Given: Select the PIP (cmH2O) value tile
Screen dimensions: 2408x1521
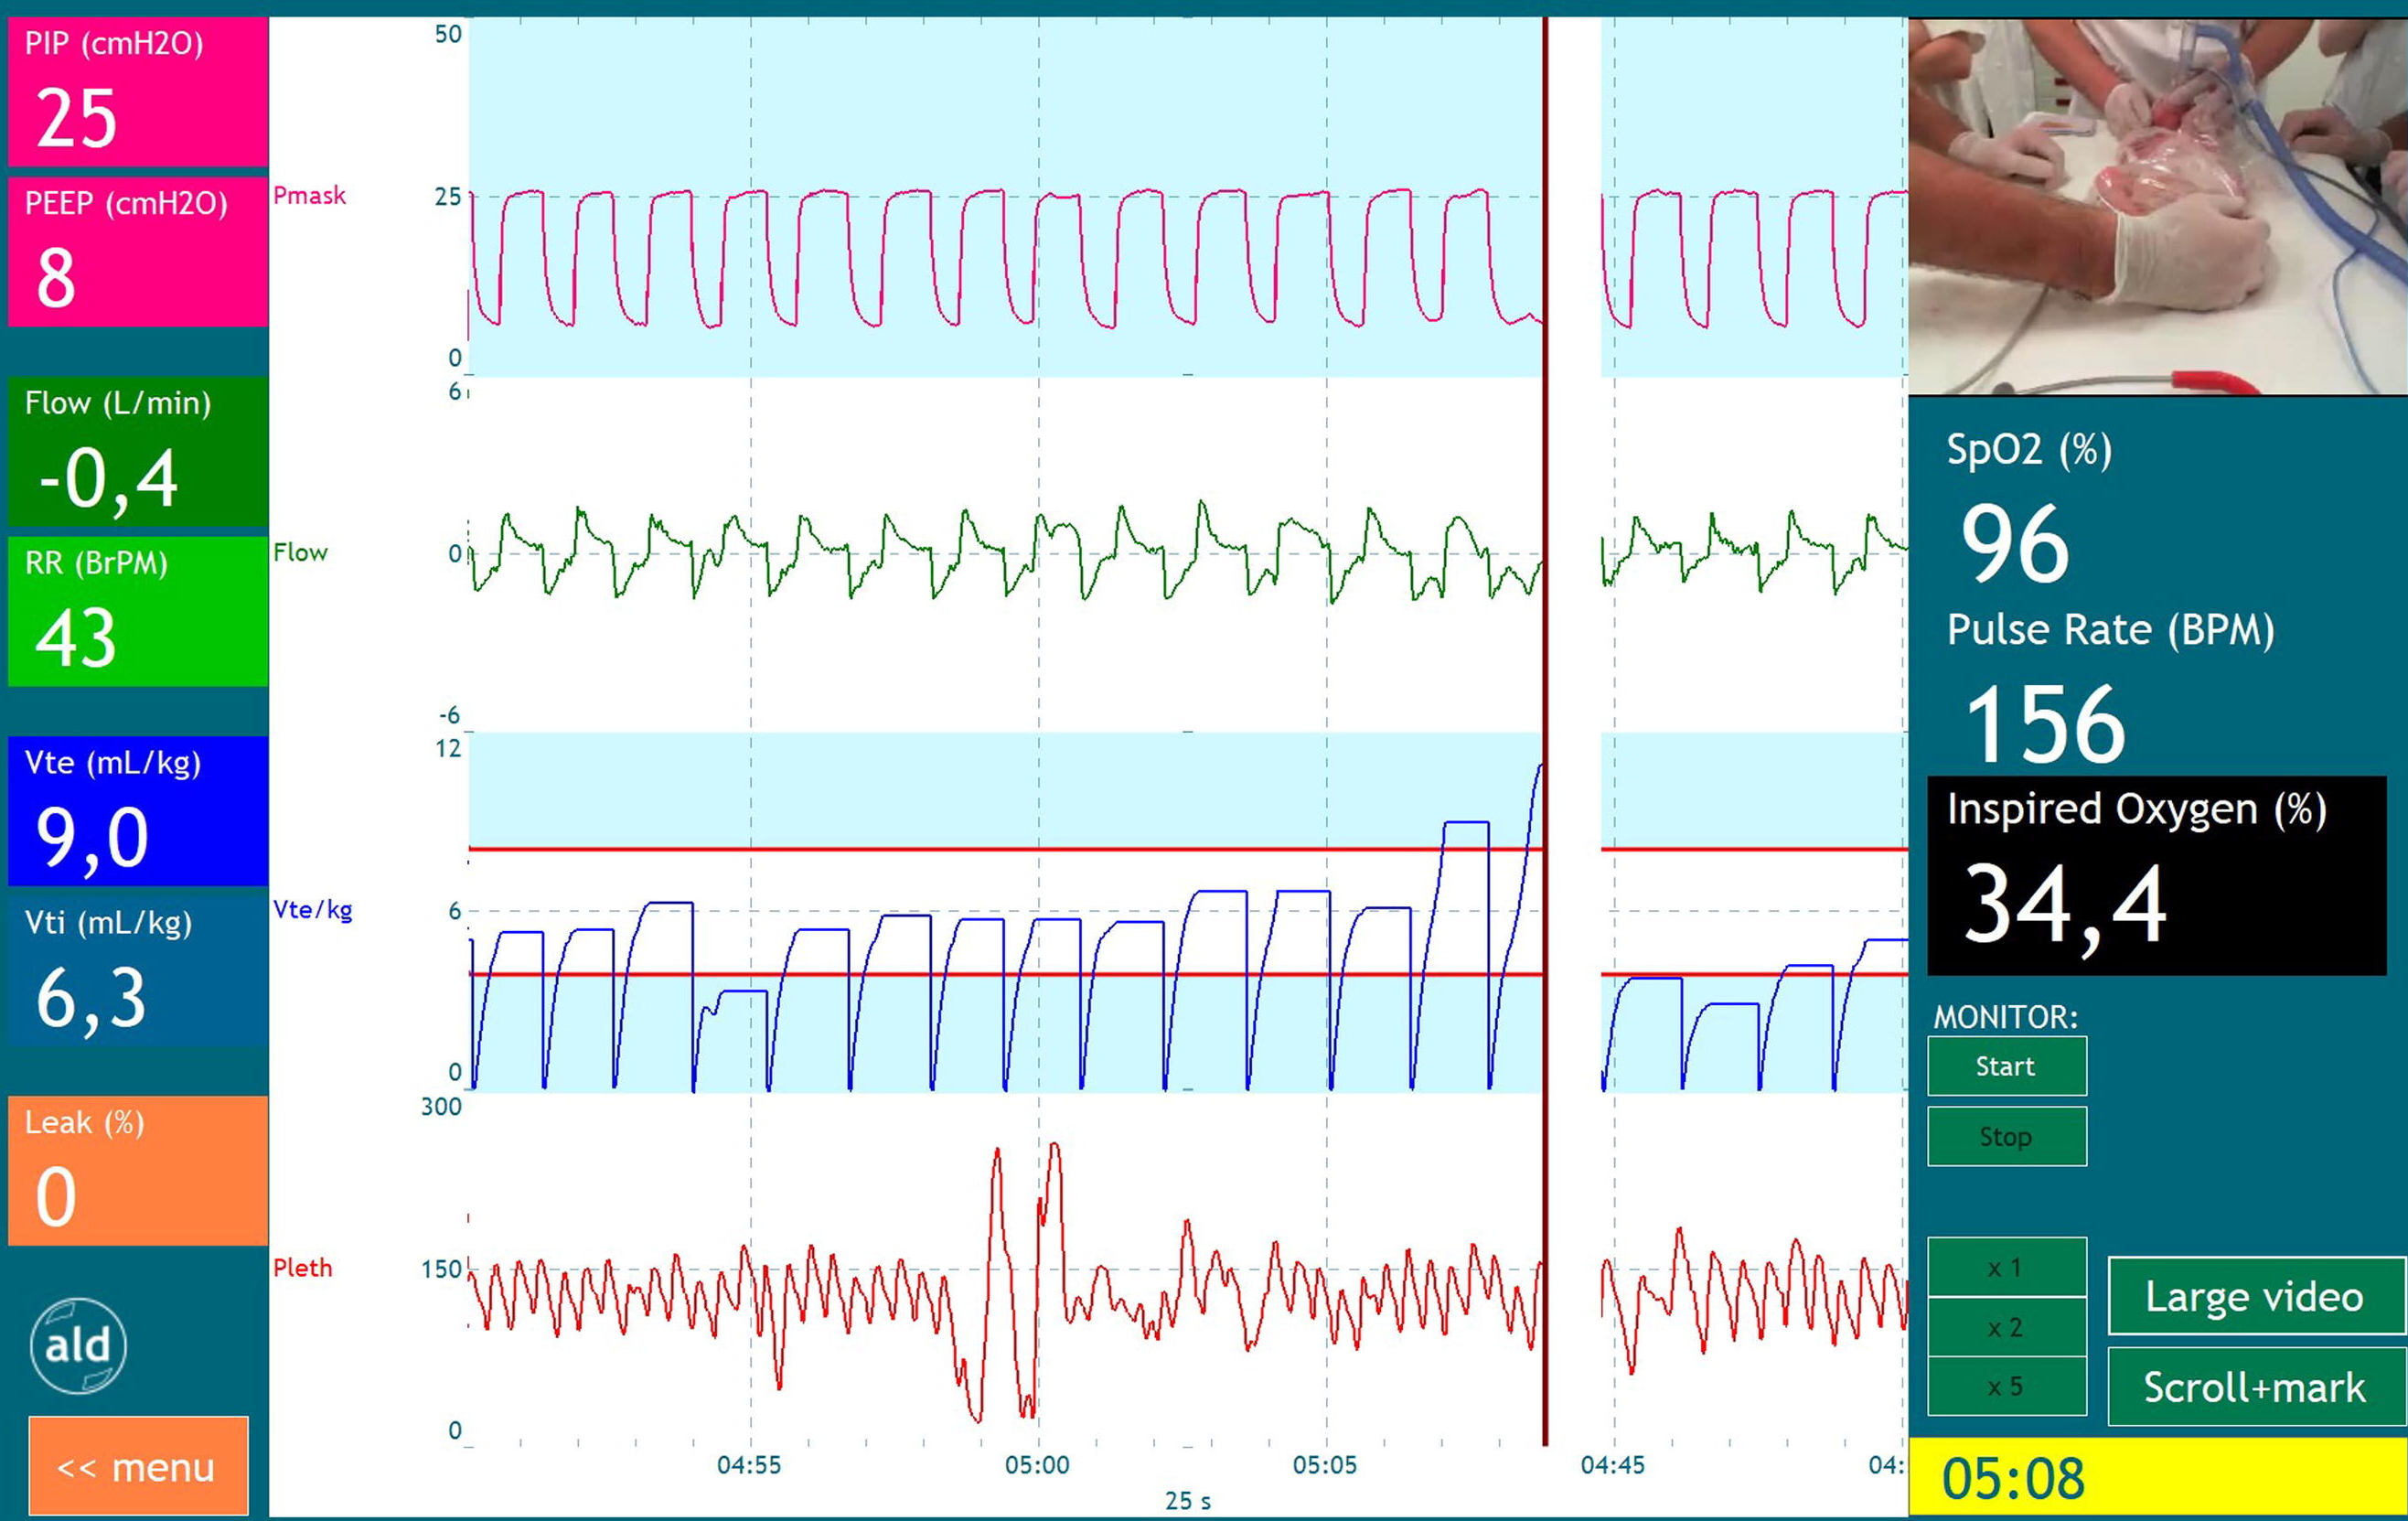Looking at the screenshot, I should pyautogui.click(x=138, y=91).
